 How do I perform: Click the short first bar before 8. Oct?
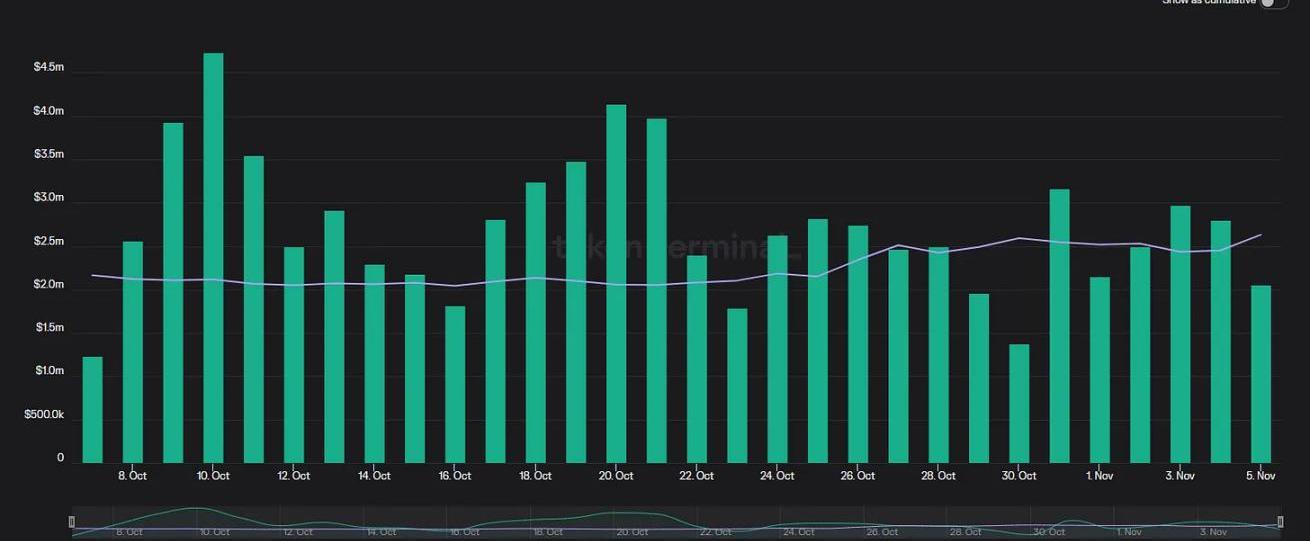pos(92,410)
